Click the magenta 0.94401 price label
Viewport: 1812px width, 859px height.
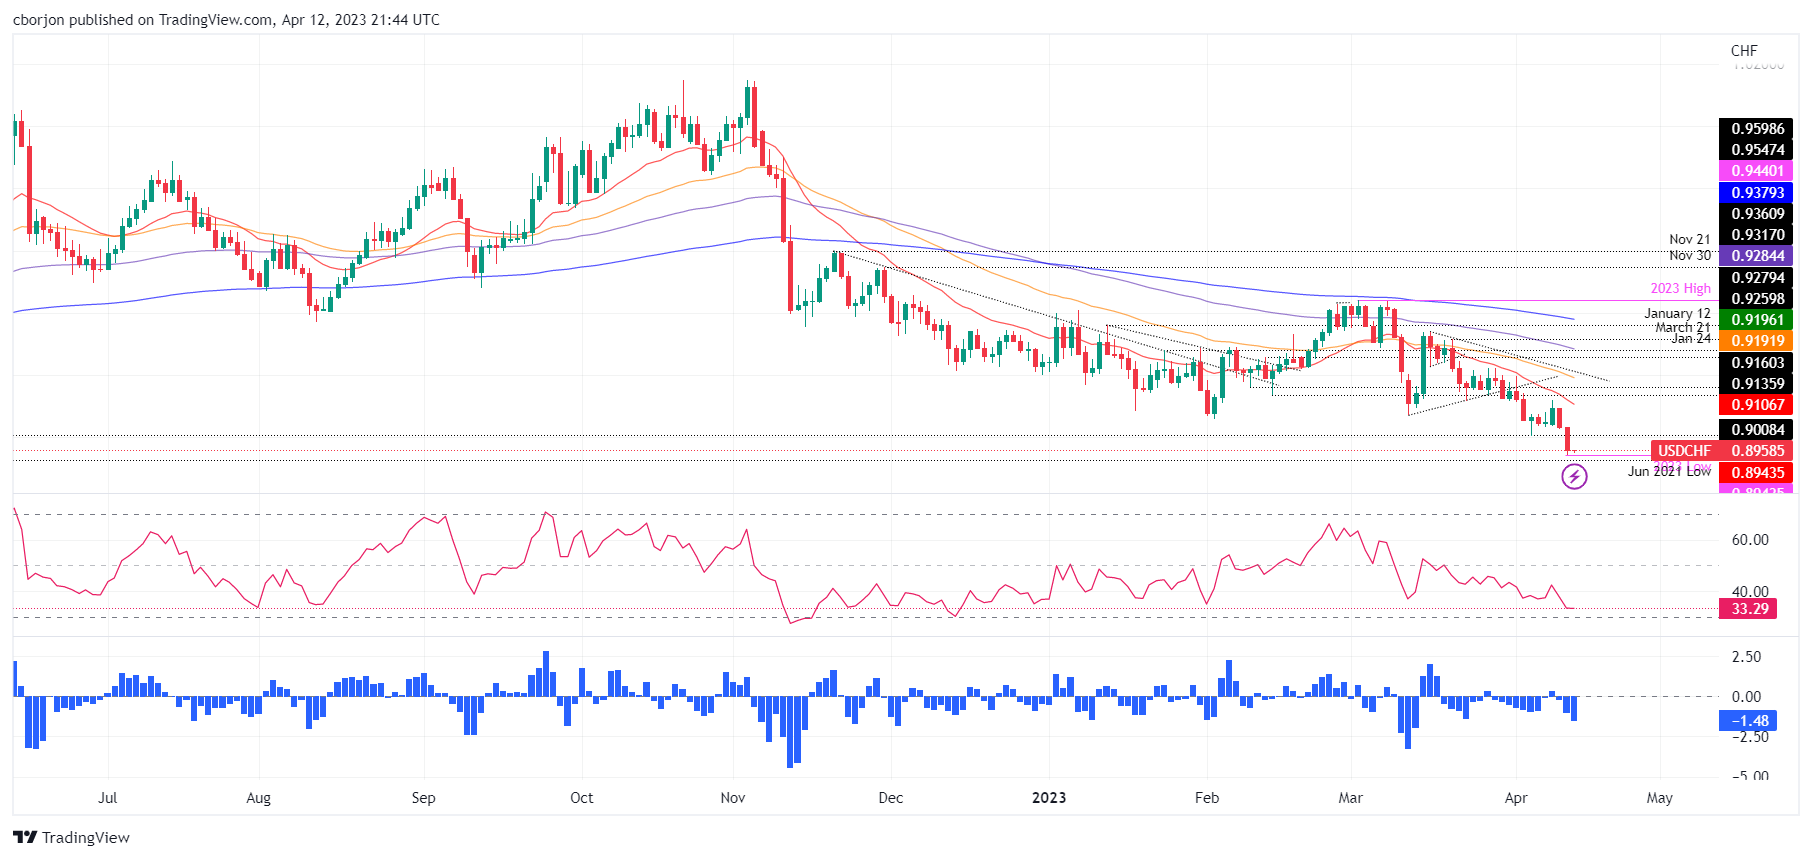[1757, 171]
